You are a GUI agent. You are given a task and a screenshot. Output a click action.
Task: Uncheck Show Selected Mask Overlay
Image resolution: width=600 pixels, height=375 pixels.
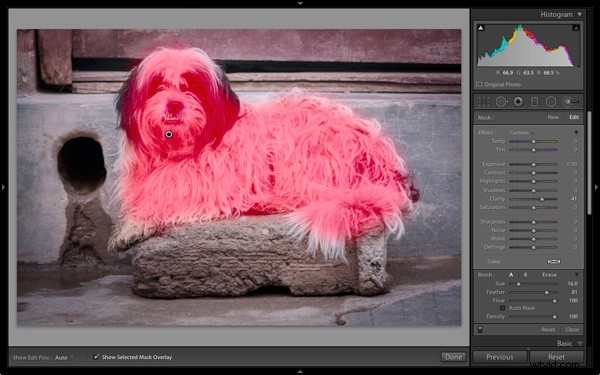[x=96, y=357]
